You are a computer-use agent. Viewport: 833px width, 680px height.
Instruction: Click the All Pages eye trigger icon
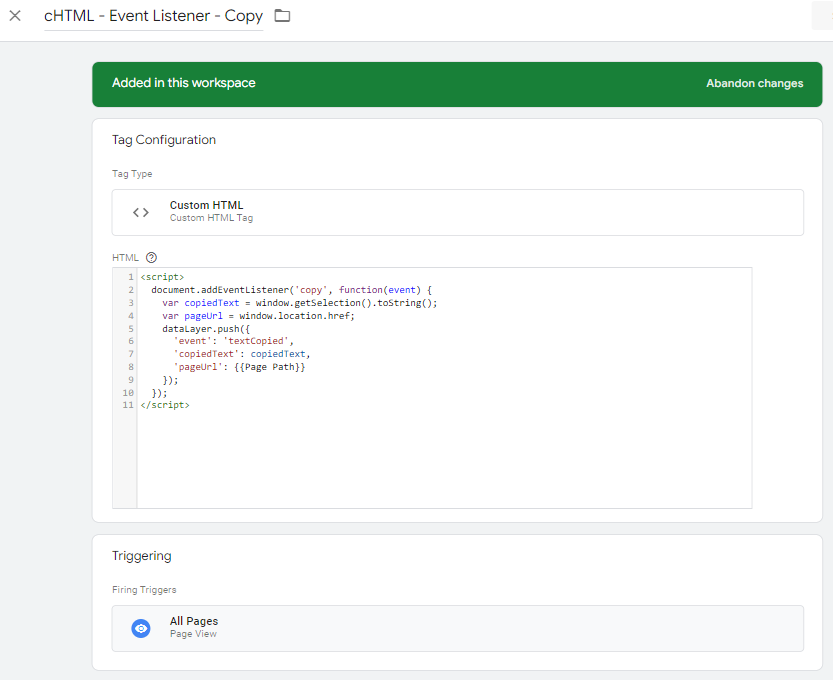pyautogui.click(x=141, y=628)
